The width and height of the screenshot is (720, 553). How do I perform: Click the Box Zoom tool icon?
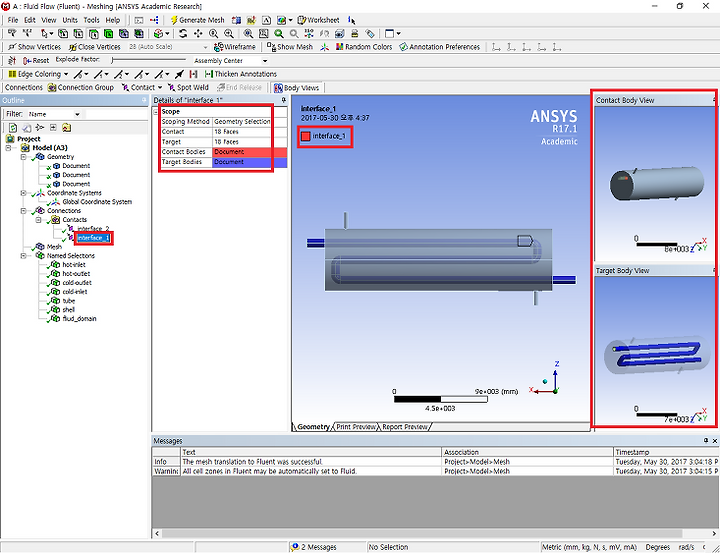coord(229,34)
